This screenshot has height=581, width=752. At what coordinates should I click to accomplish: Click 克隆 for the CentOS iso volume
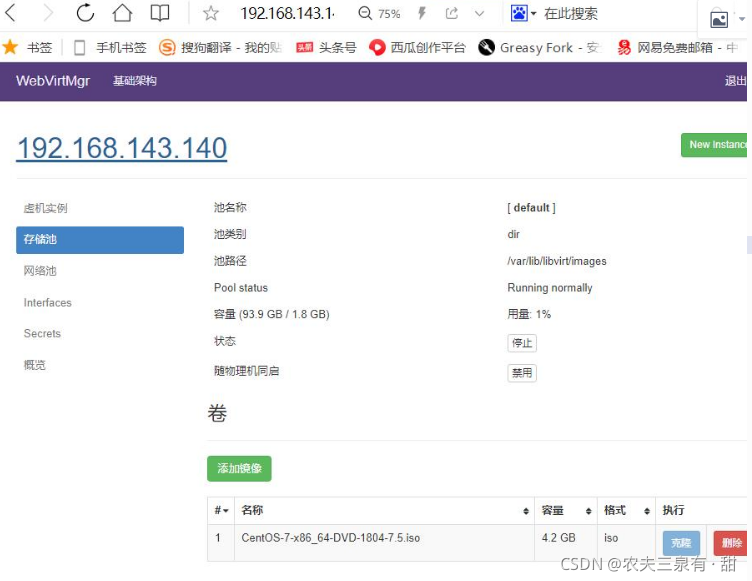pyautogui.click(x=681, y=543)
